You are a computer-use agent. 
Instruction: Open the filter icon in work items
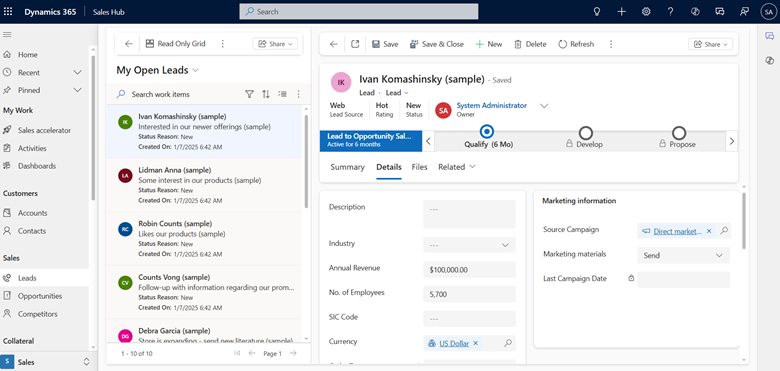pyautogui.click(x=249, y=94)
